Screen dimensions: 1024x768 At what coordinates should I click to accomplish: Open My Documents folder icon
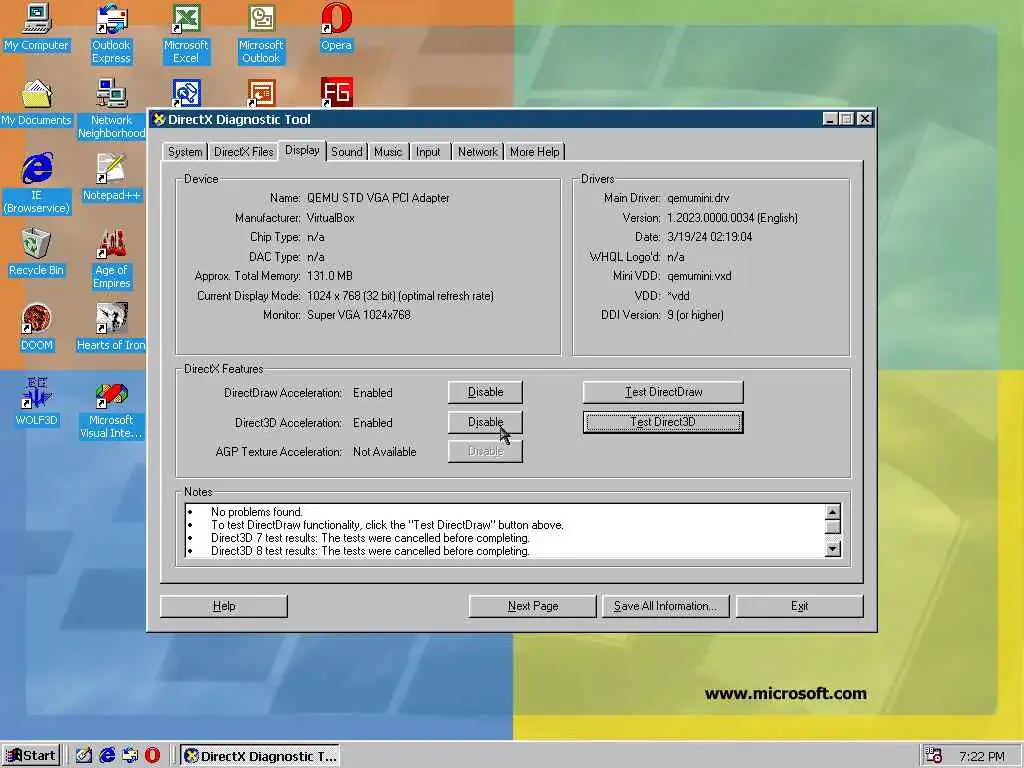click(37, 103)
